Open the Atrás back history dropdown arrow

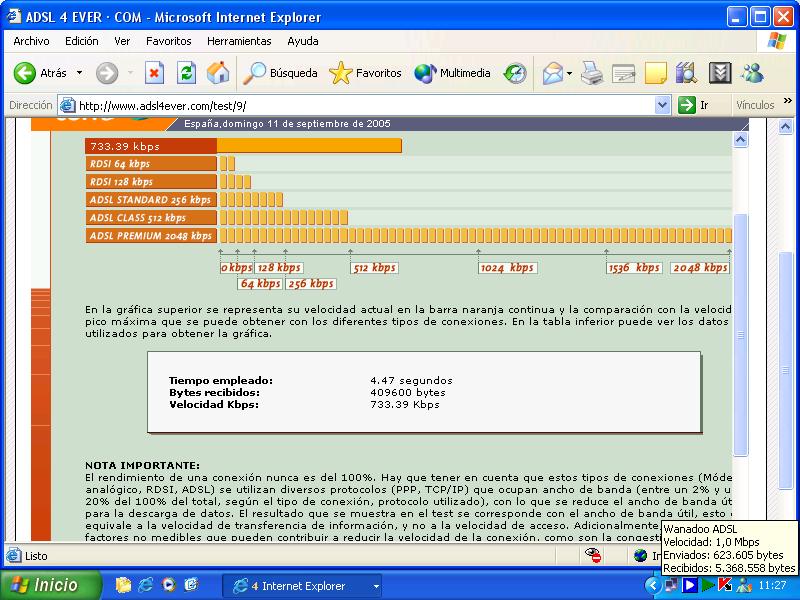click(x=80, y=73)
